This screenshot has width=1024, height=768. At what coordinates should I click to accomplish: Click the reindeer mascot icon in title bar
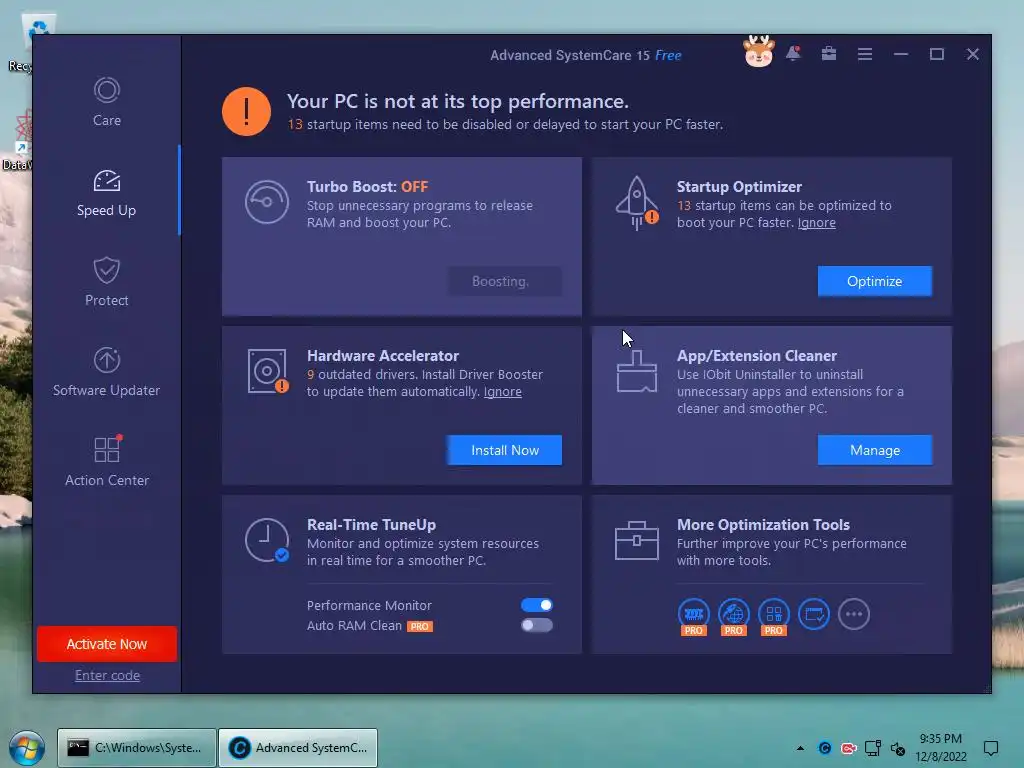758,52
